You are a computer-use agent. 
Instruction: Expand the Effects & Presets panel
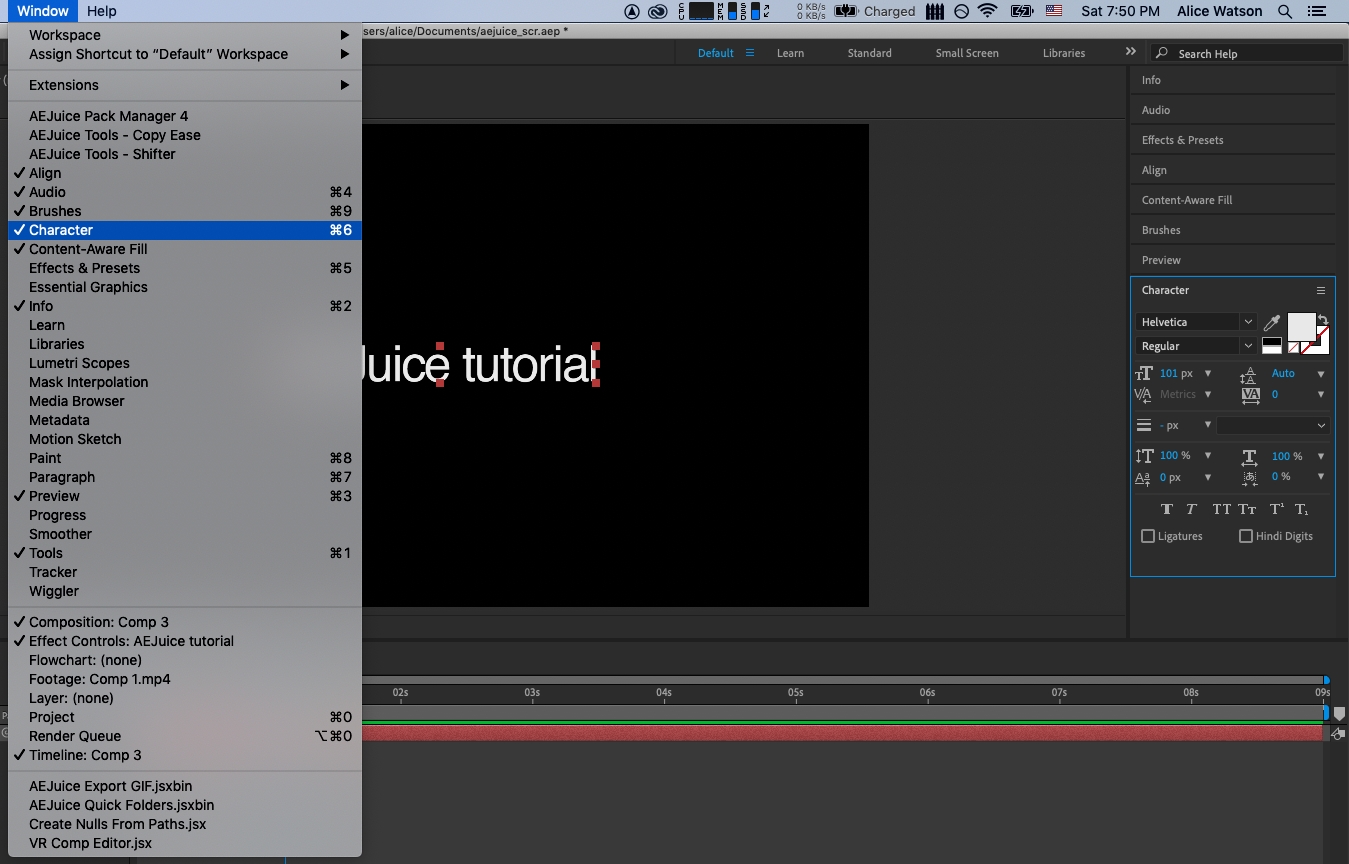tap(1182, 140)
